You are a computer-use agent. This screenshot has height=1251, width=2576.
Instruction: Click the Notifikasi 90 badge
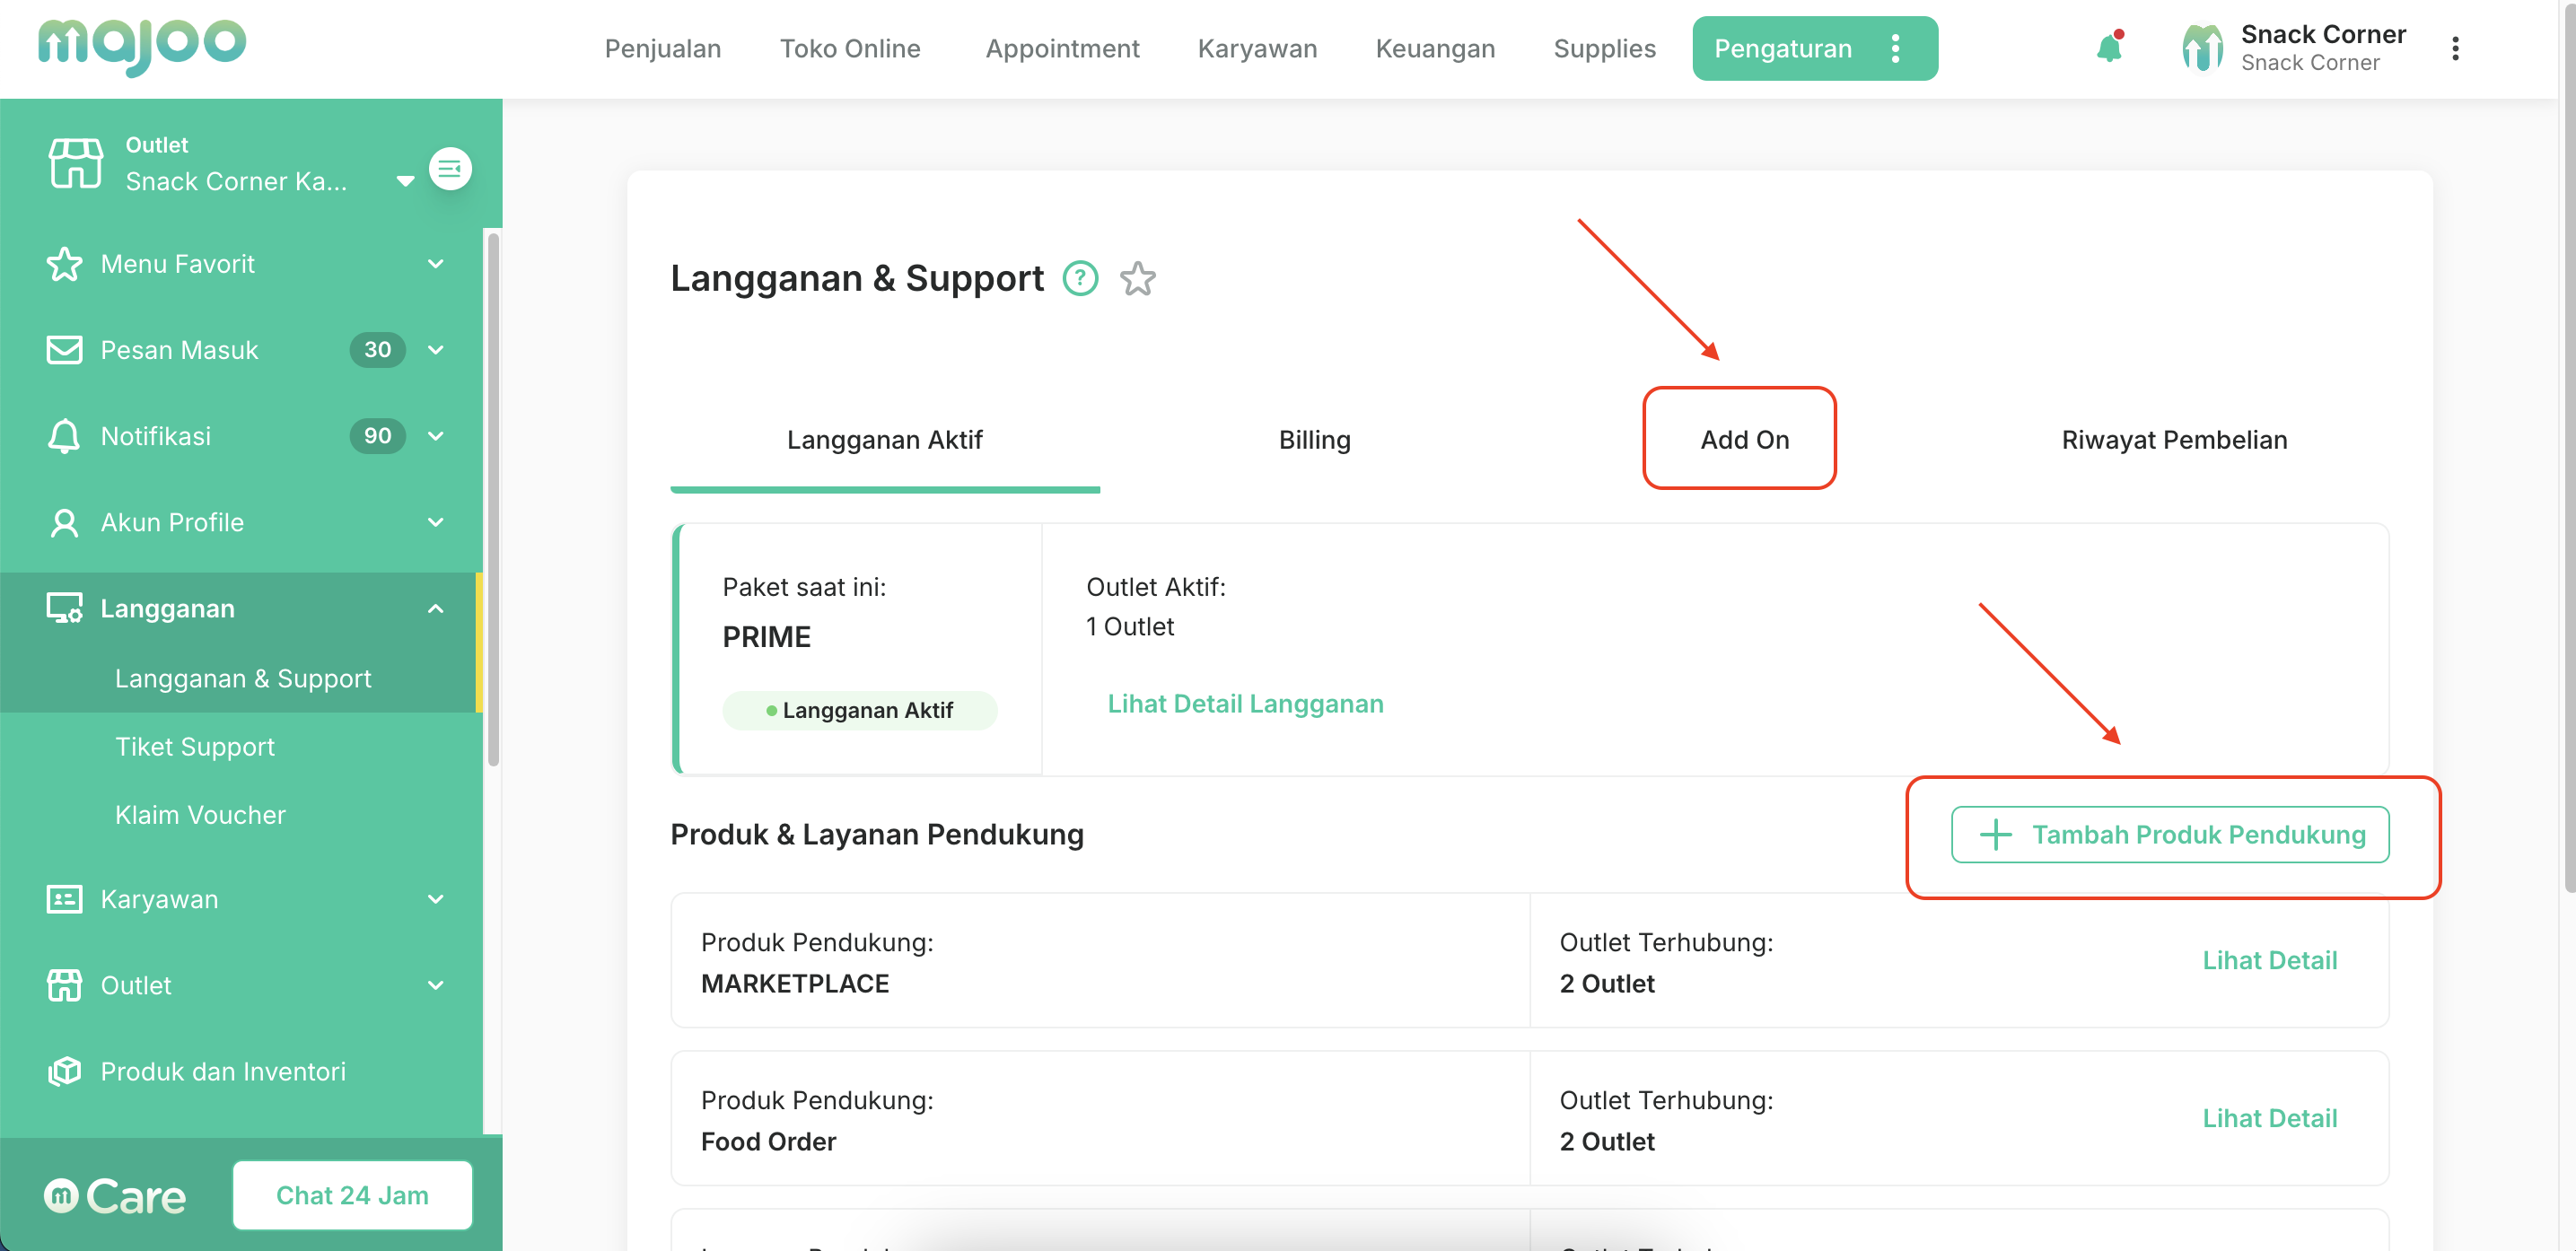(377, 436)
